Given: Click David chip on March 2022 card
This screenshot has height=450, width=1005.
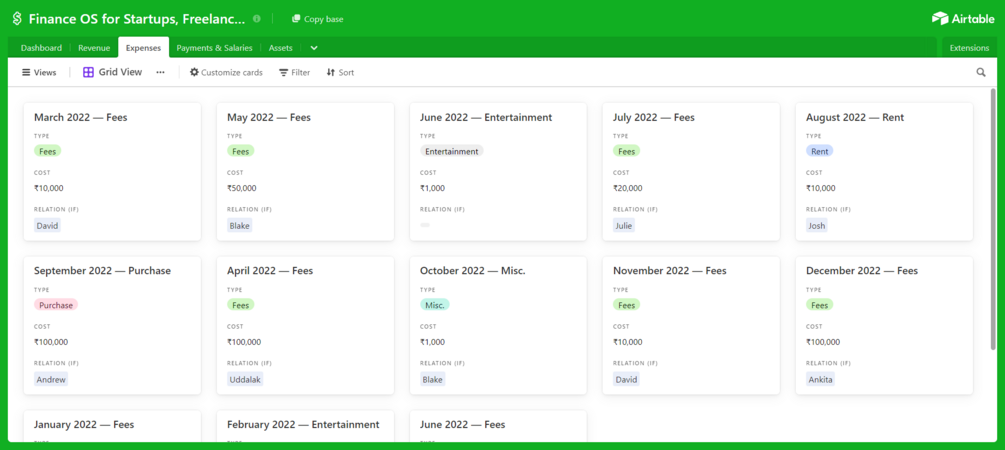Looking at the screenshot, I should click(47, 226).
